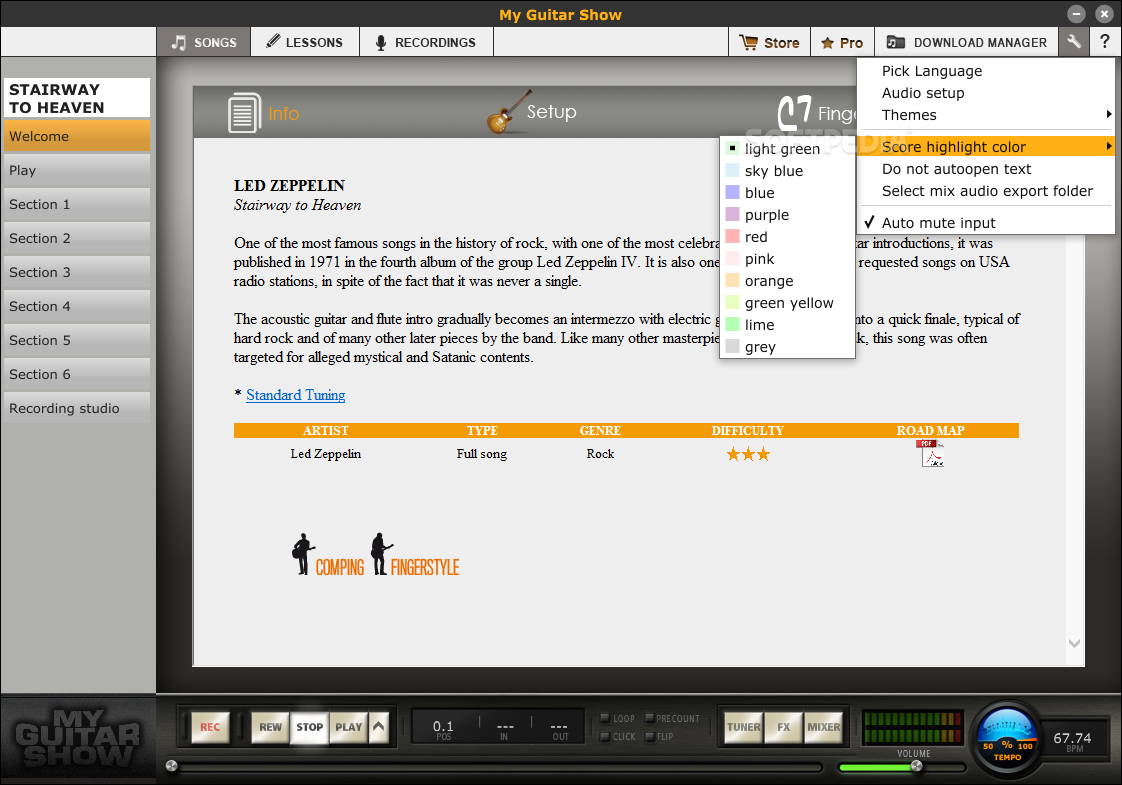Screen dimensions: 1122x785
Task: Open the TUNER panel
Action: pos(743,727)
